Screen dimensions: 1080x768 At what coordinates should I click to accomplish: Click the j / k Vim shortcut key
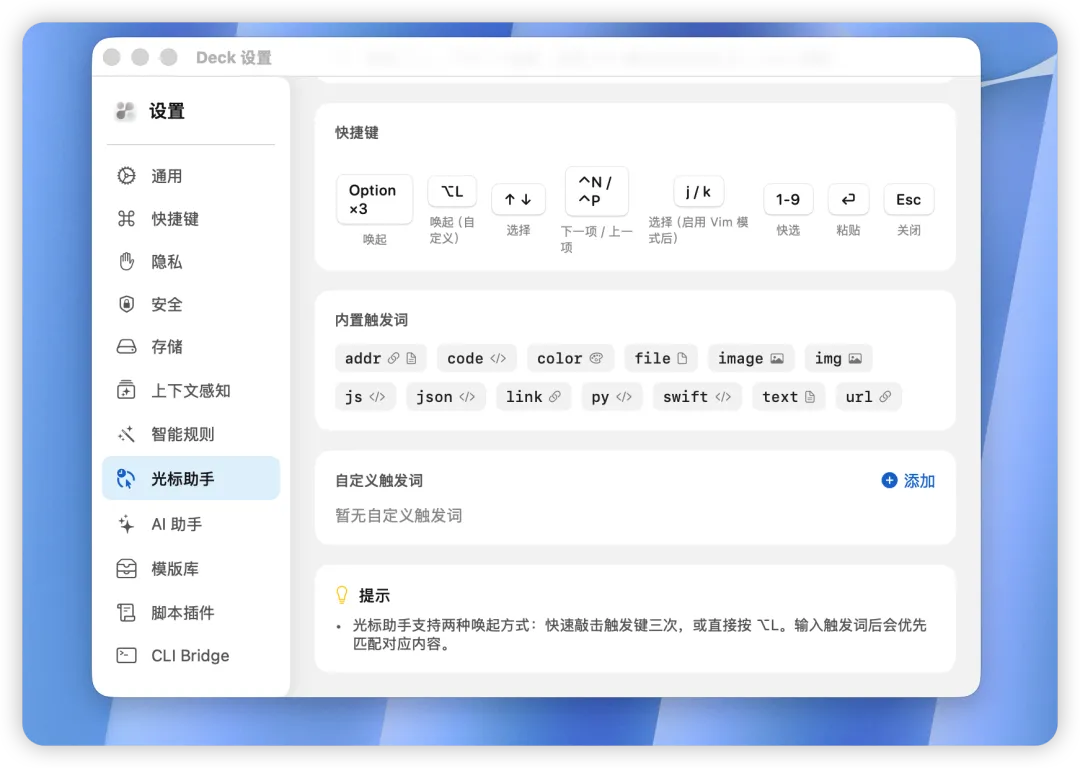click(698, 191)
